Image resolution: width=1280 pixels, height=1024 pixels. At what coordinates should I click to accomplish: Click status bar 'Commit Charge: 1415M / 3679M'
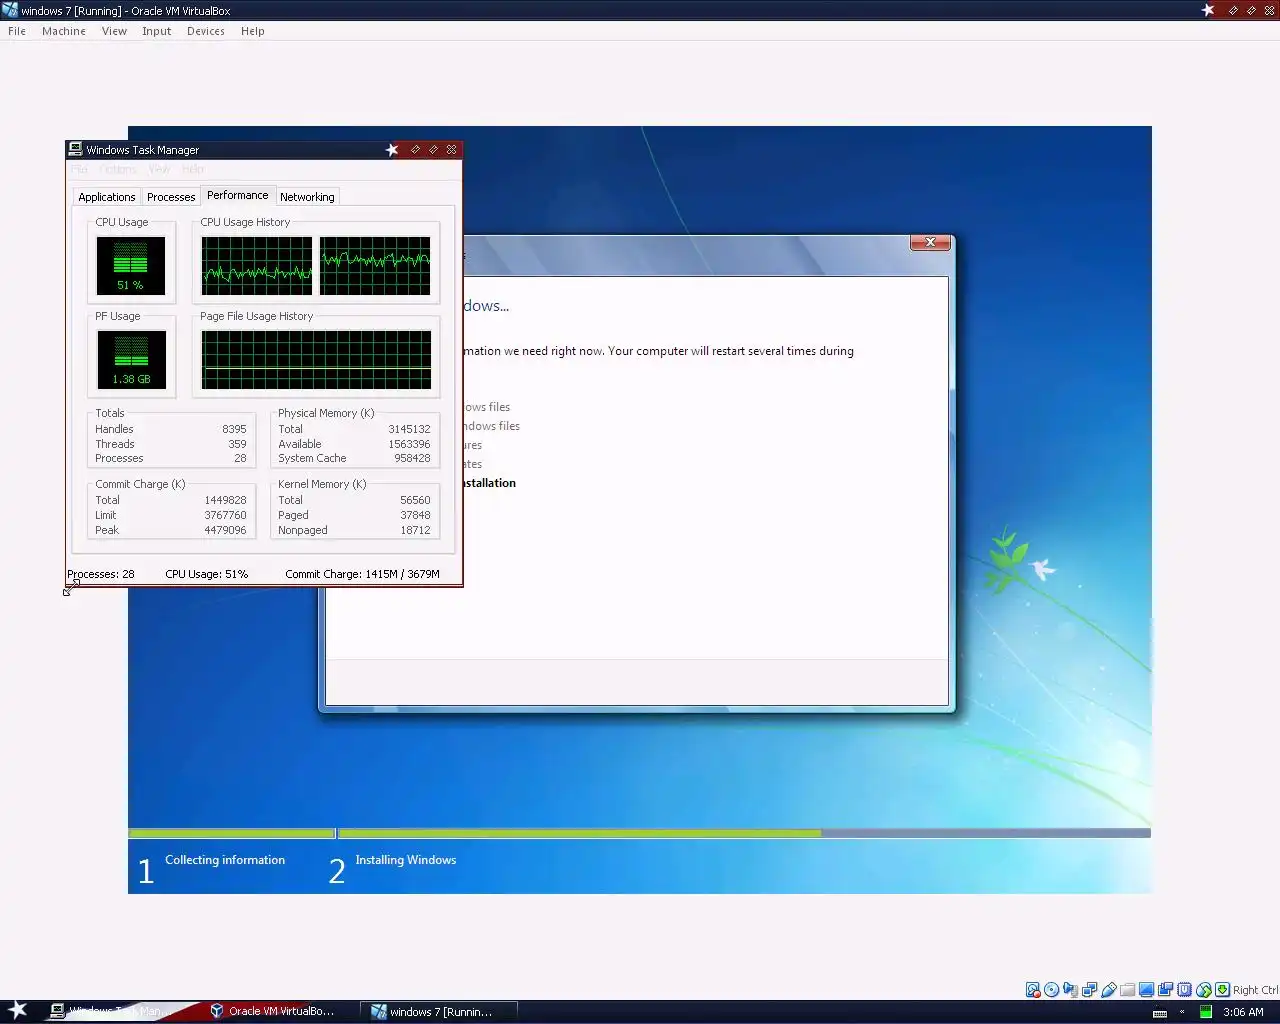[362, 574]
